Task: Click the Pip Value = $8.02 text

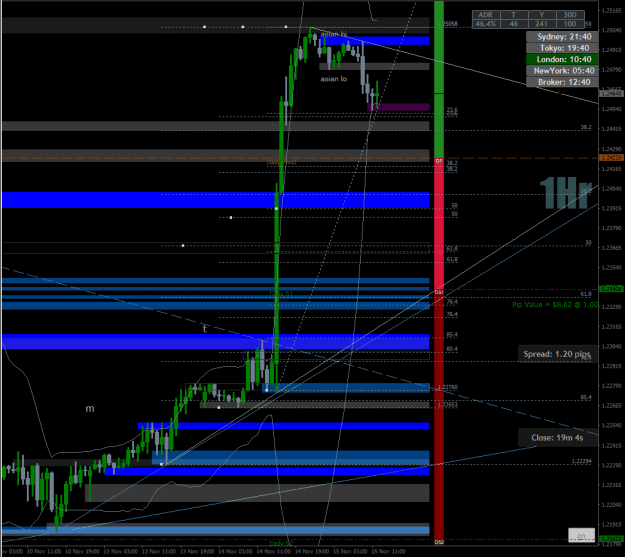Action: tap(555, 305)
